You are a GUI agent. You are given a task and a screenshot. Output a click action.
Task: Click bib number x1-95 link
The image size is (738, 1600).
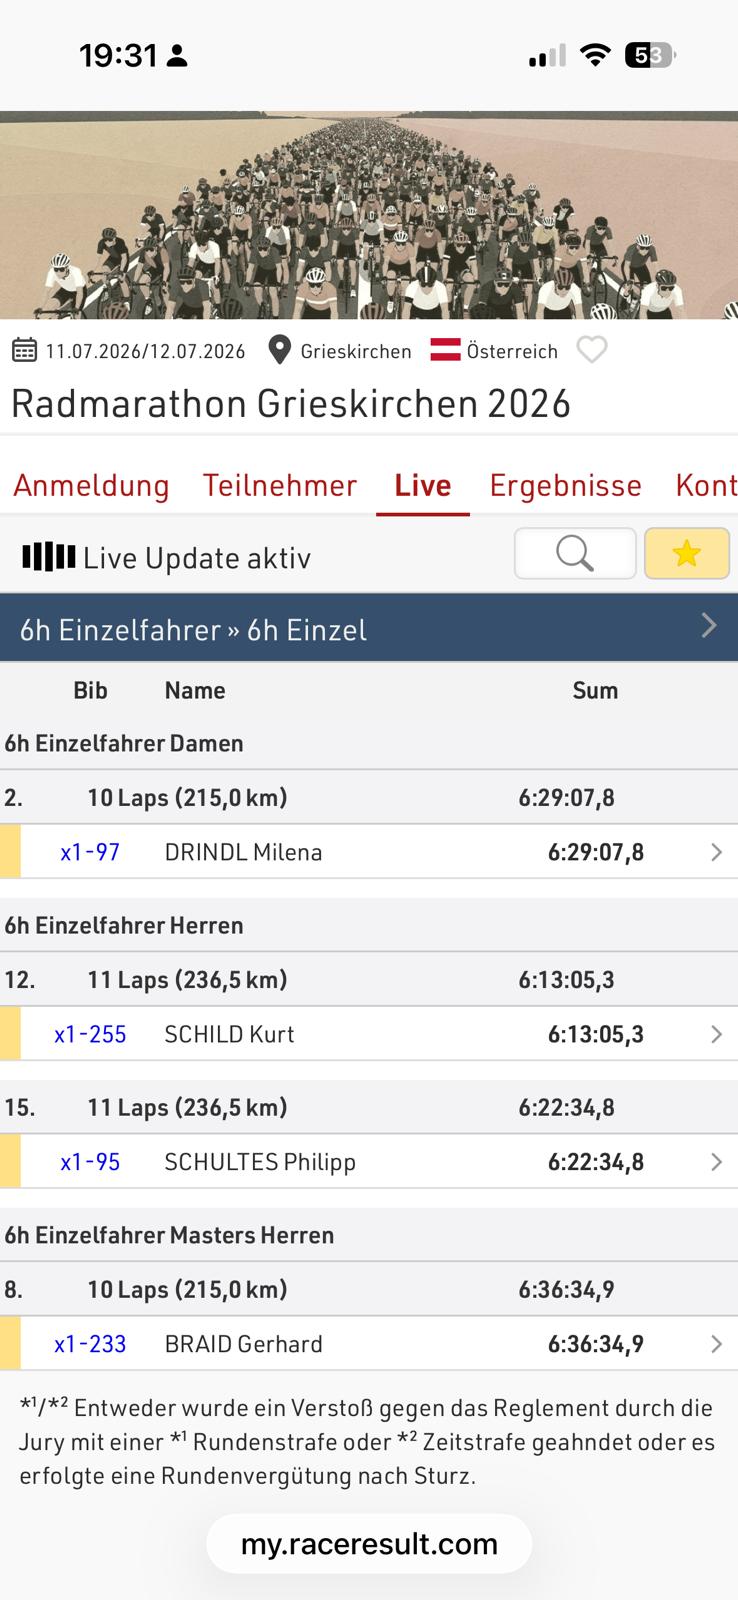coord(90,1162)
